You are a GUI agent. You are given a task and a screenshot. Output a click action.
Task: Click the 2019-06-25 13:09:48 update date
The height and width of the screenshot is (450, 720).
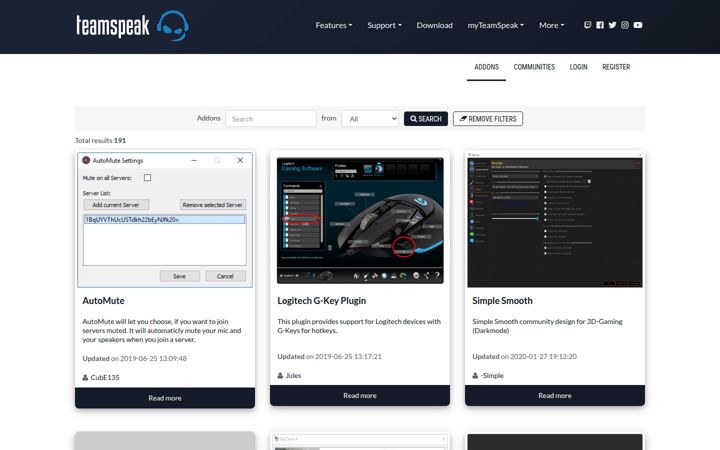153,359
